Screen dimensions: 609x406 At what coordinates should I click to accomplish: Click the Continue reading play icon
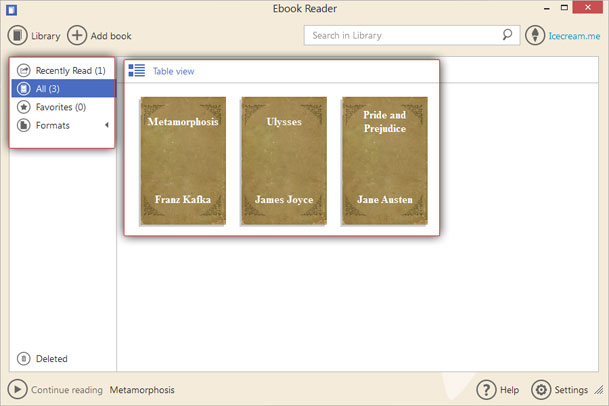click(17, 389)
